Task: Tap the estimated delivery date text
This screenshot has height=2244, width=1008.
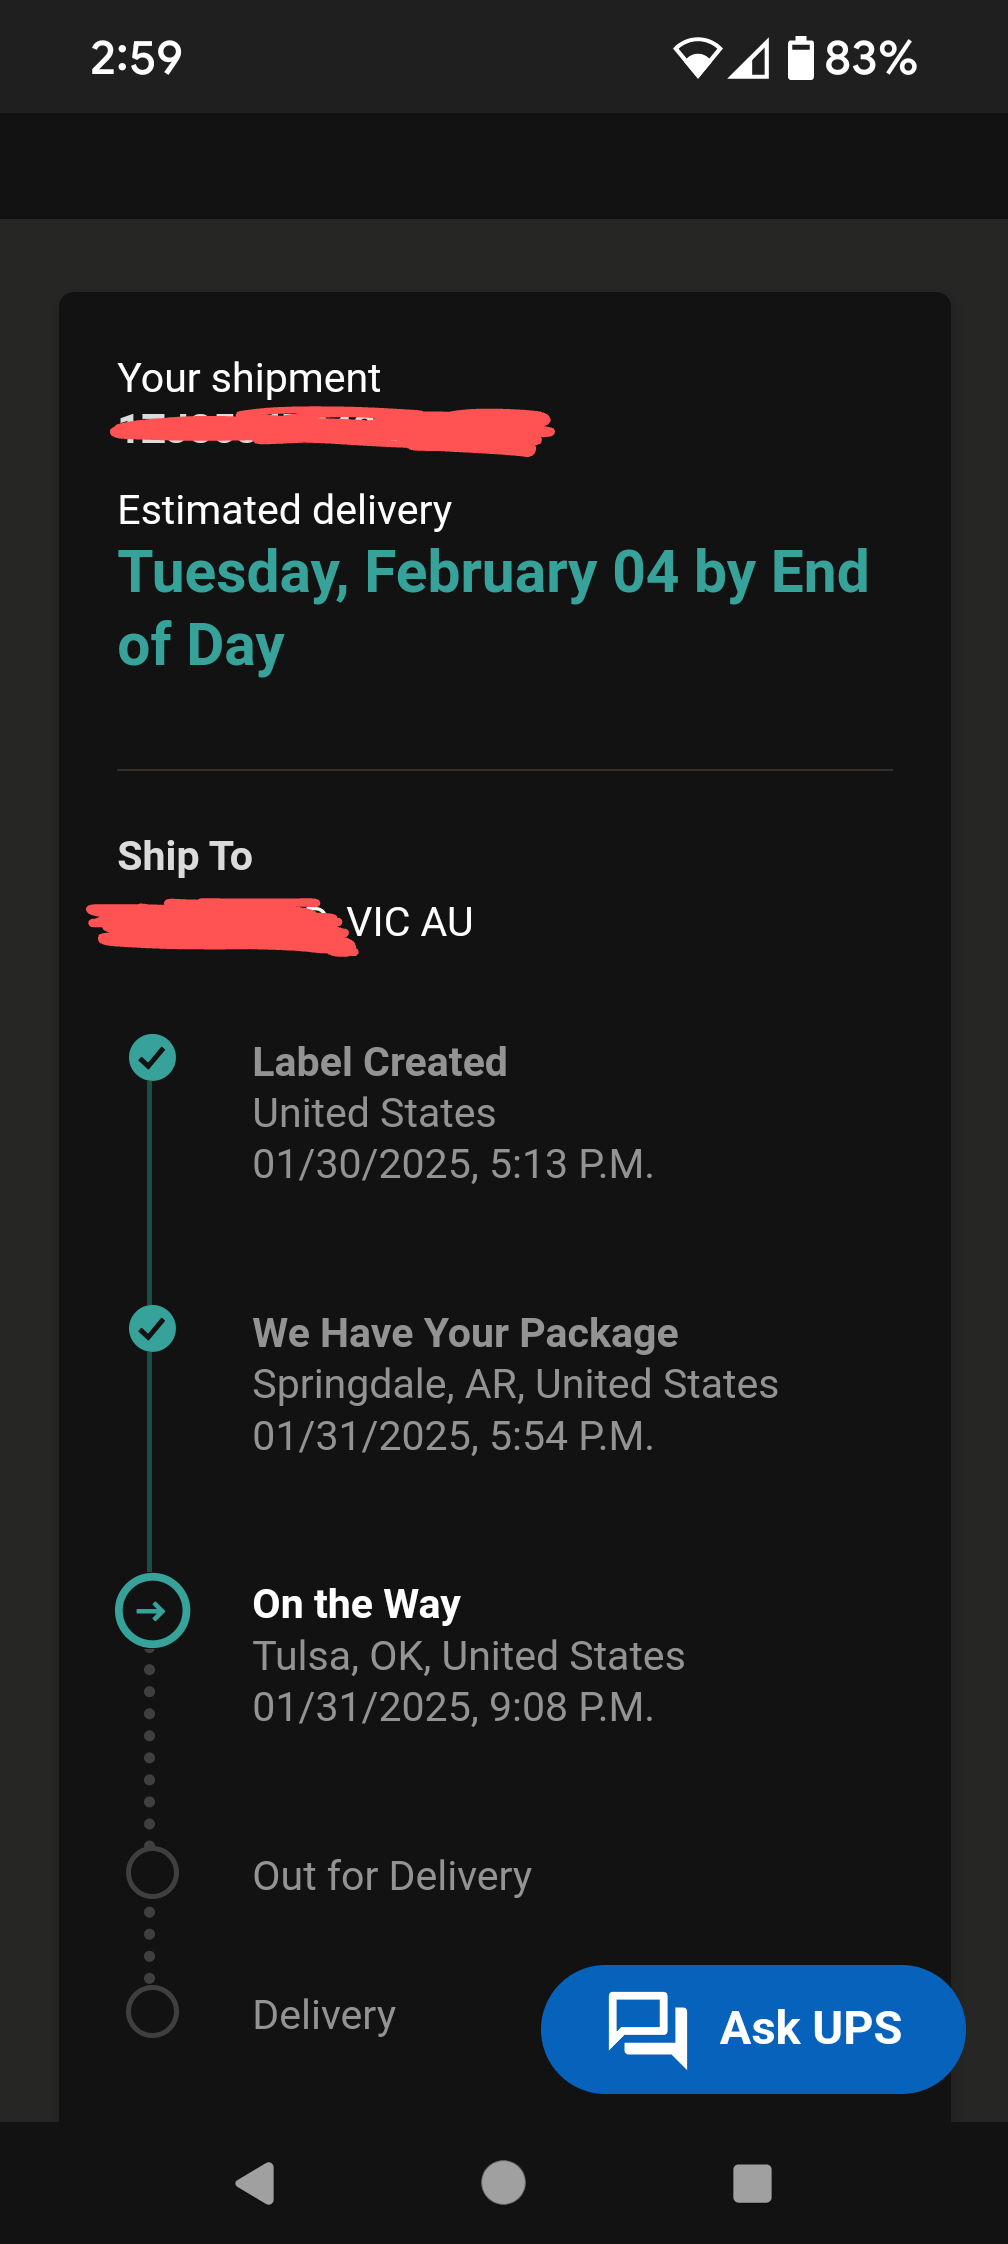Action: click(x=493, y=607)
